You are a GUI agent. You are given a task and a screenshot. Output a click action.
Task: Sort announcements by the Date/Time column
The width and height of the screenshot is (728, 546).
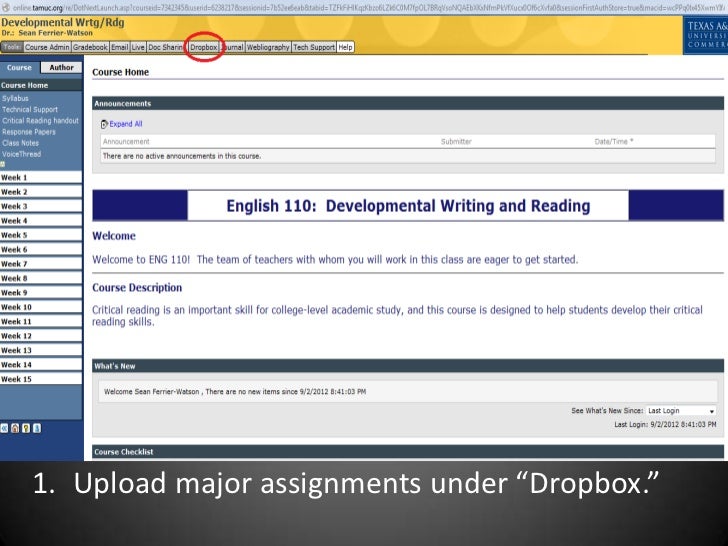coord(613,142)
